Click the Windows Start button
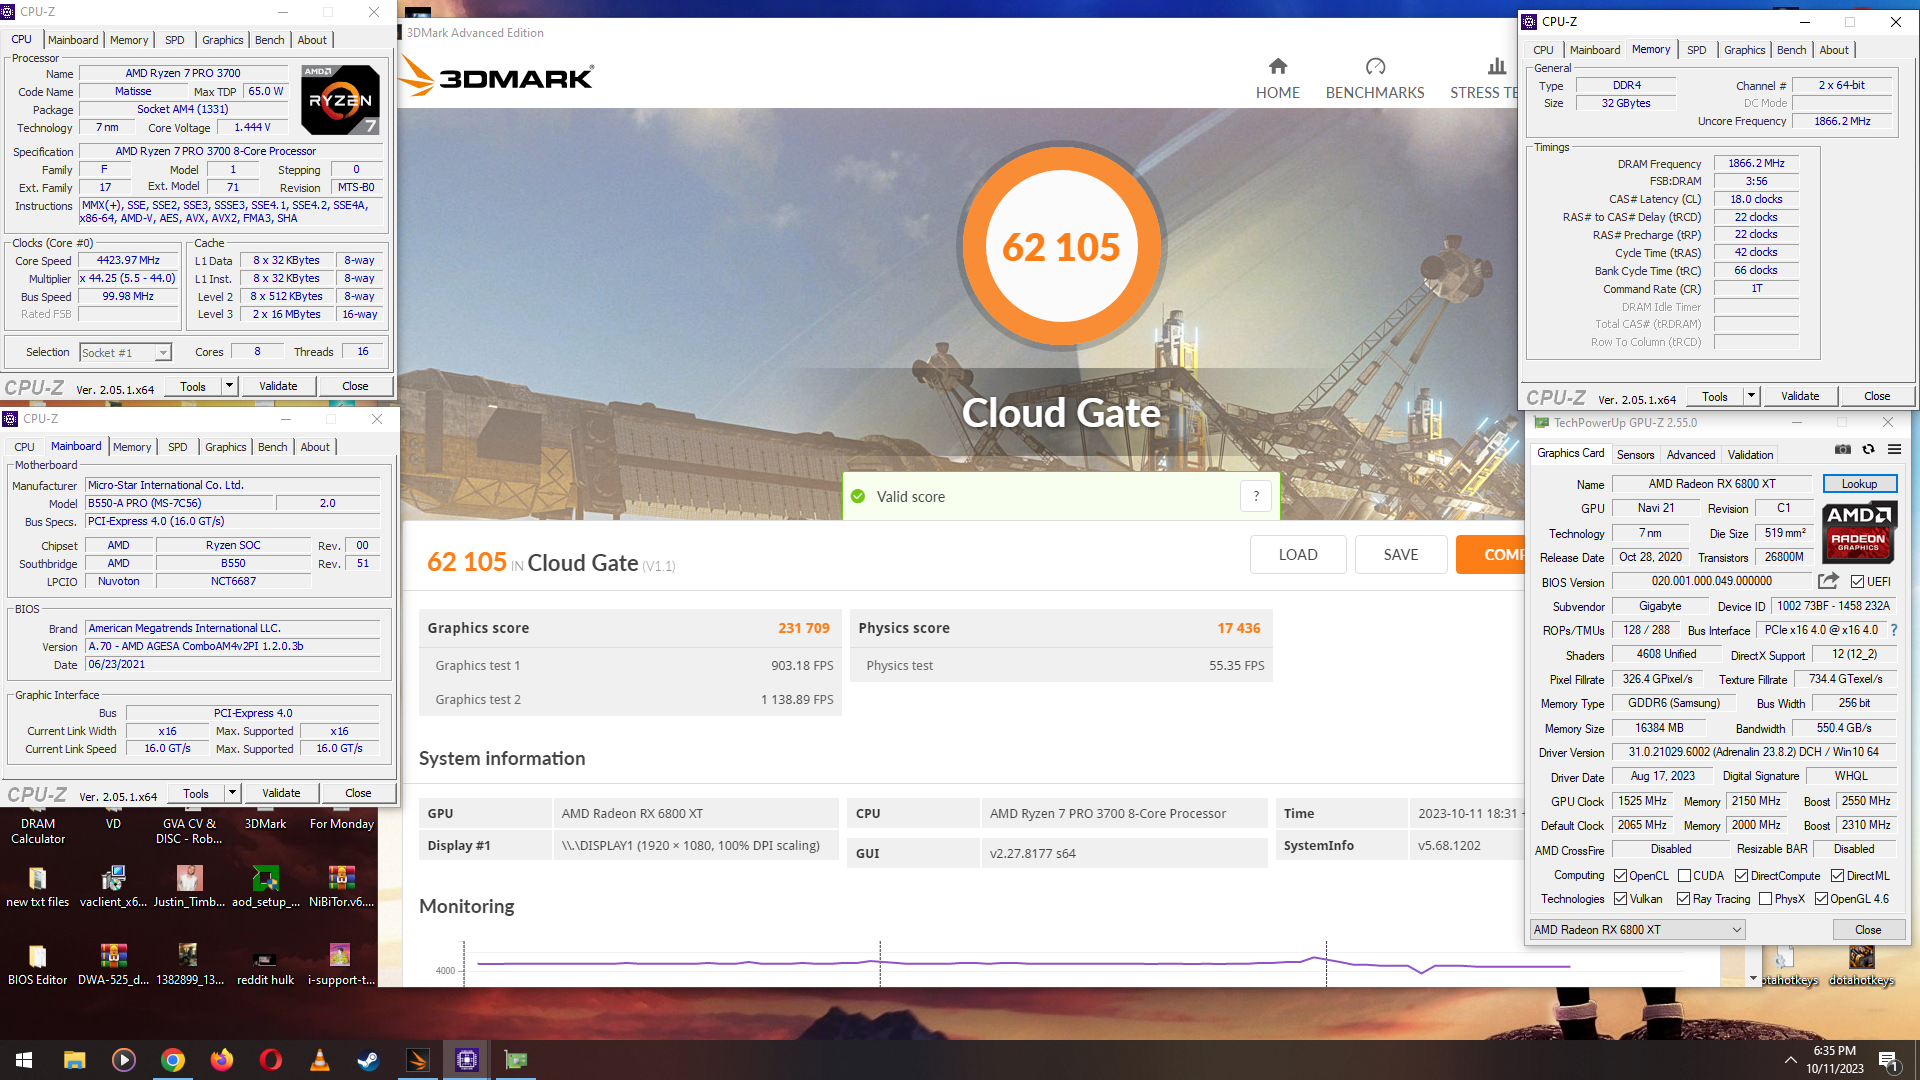 (24, 1060)
